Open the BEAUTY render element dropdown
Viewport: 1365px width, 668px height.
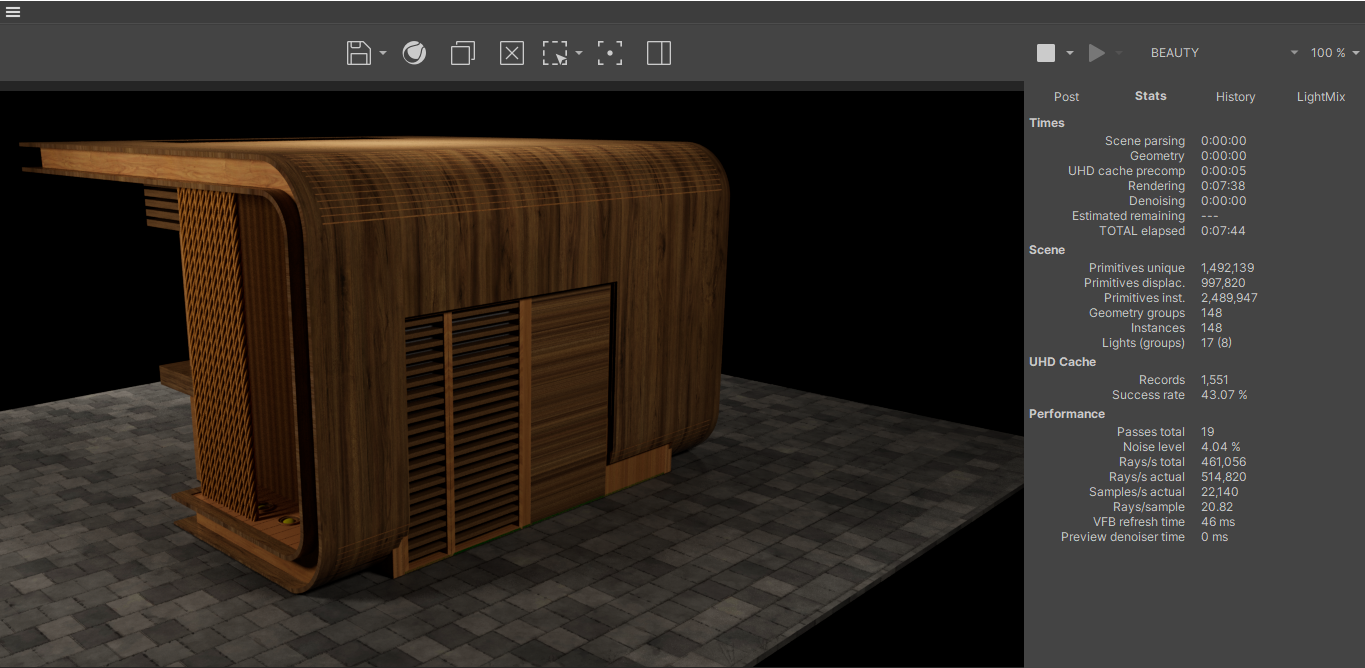[1223, 53]
